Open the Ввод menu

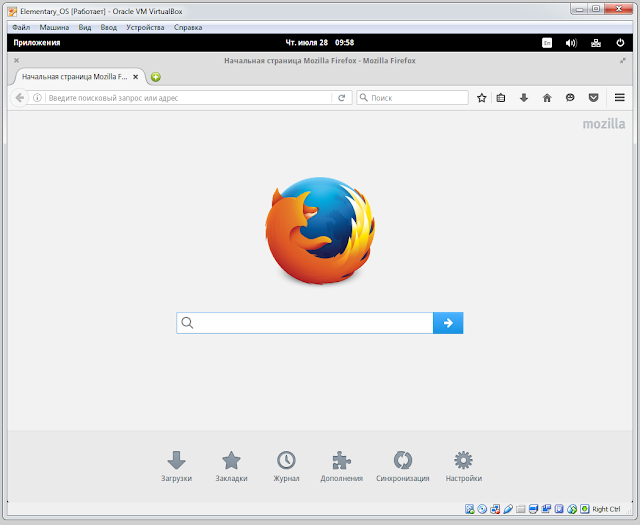(109, 27)
